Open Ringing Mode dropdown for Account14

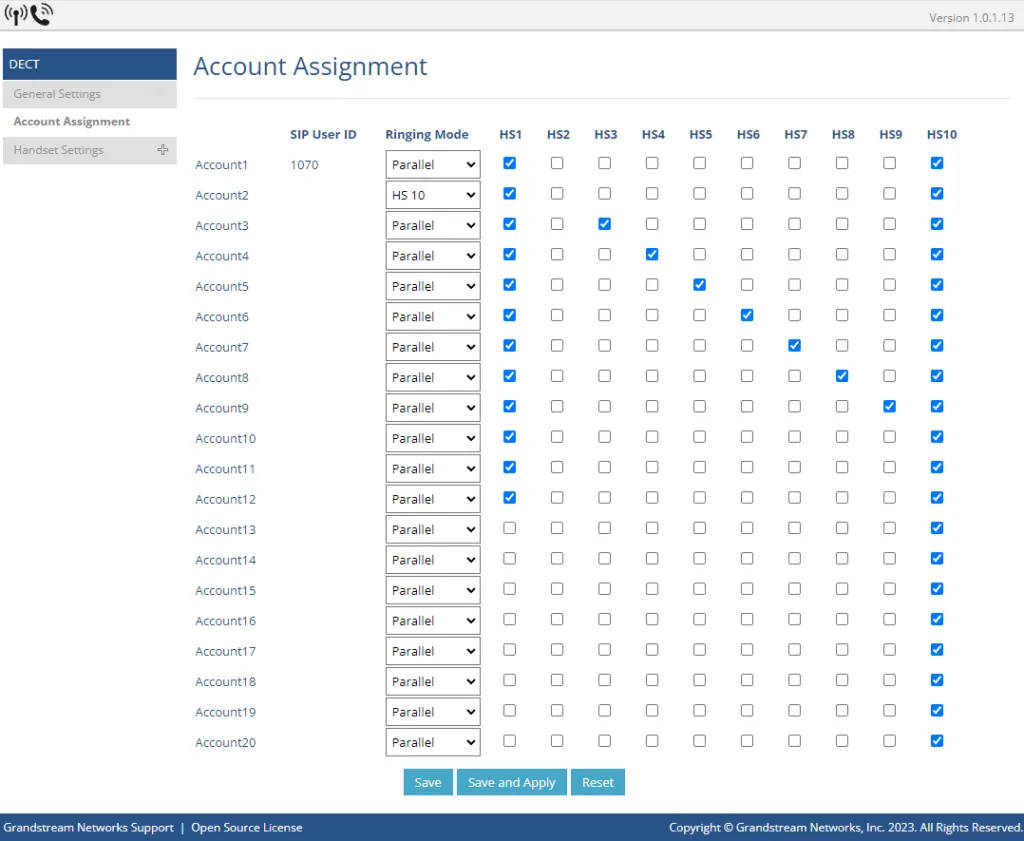coord(433,560)
